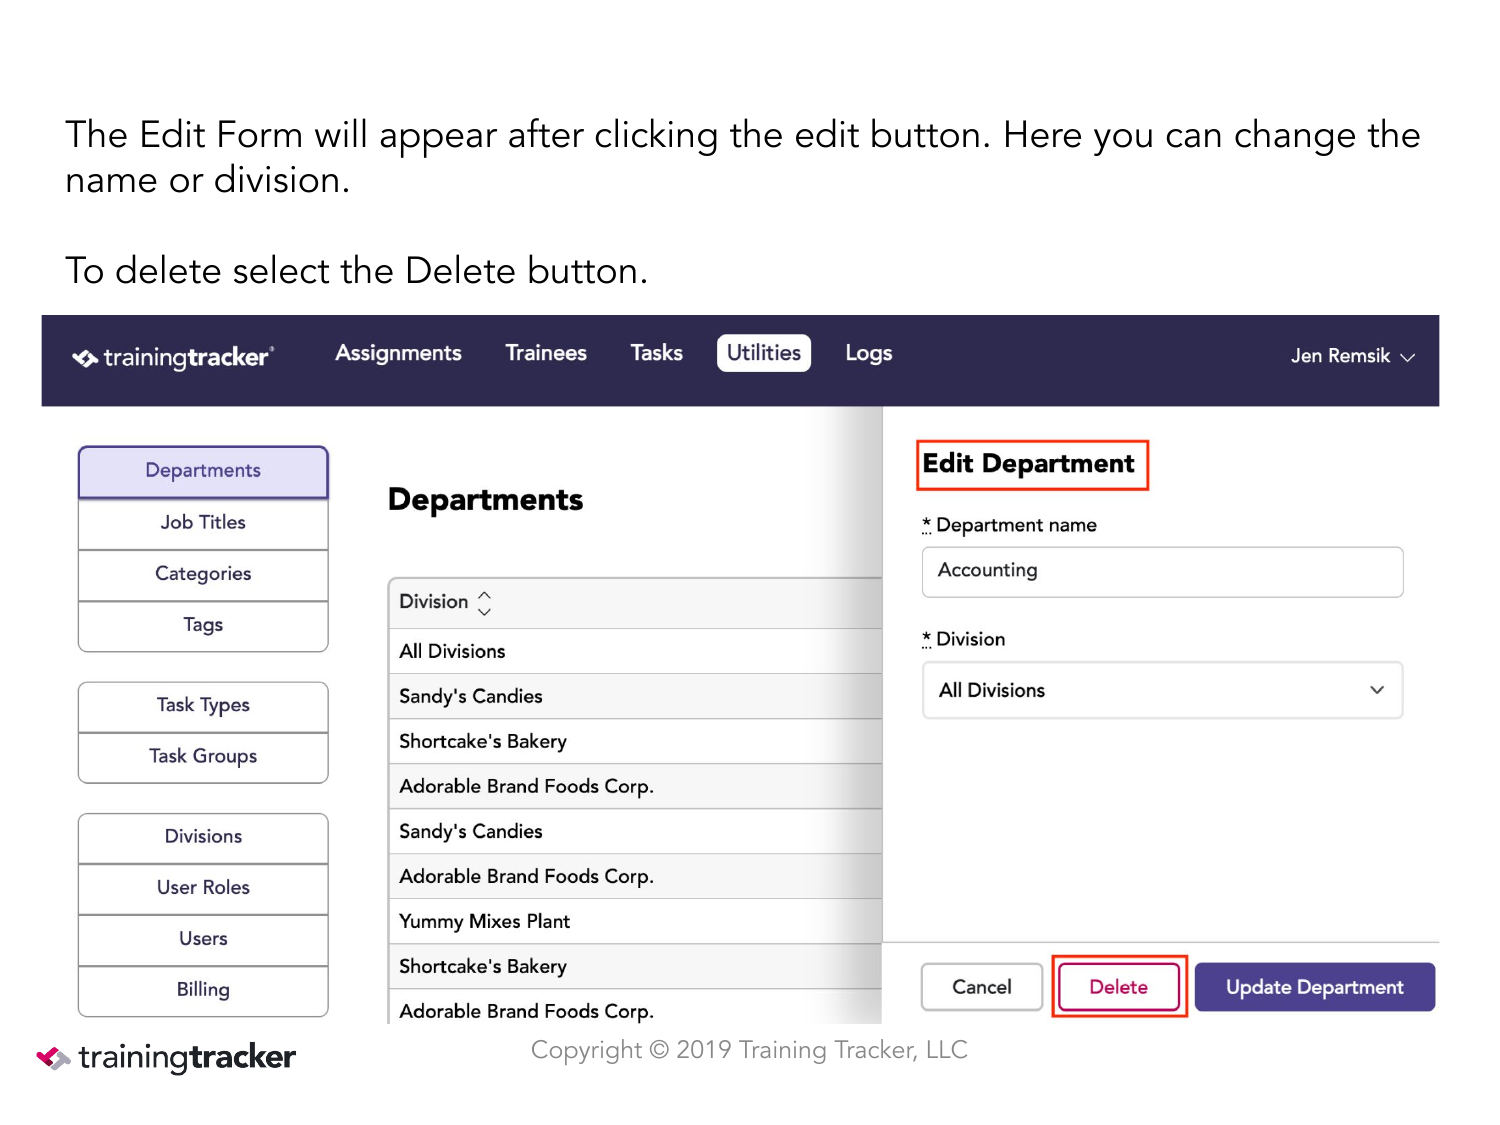Image resolution: width=1500 pixels, height=1125 pixels.
Task: Open User Roles in the sidebar
Action: click(203, 888)
